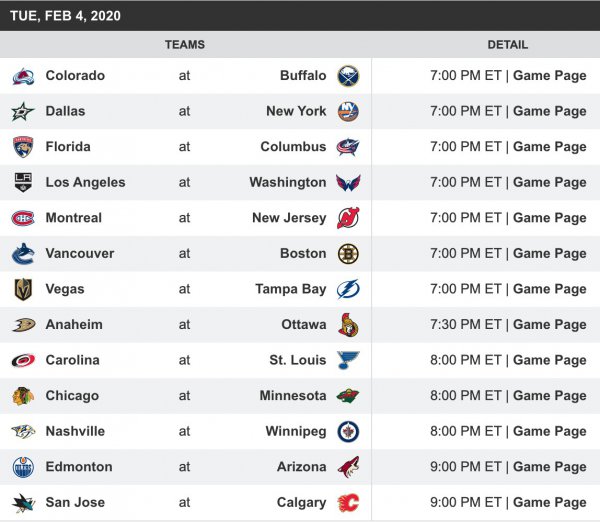Open Game Page for Anaheim at Ottawa
Screen dimensions: 600x522
point(549,325)
